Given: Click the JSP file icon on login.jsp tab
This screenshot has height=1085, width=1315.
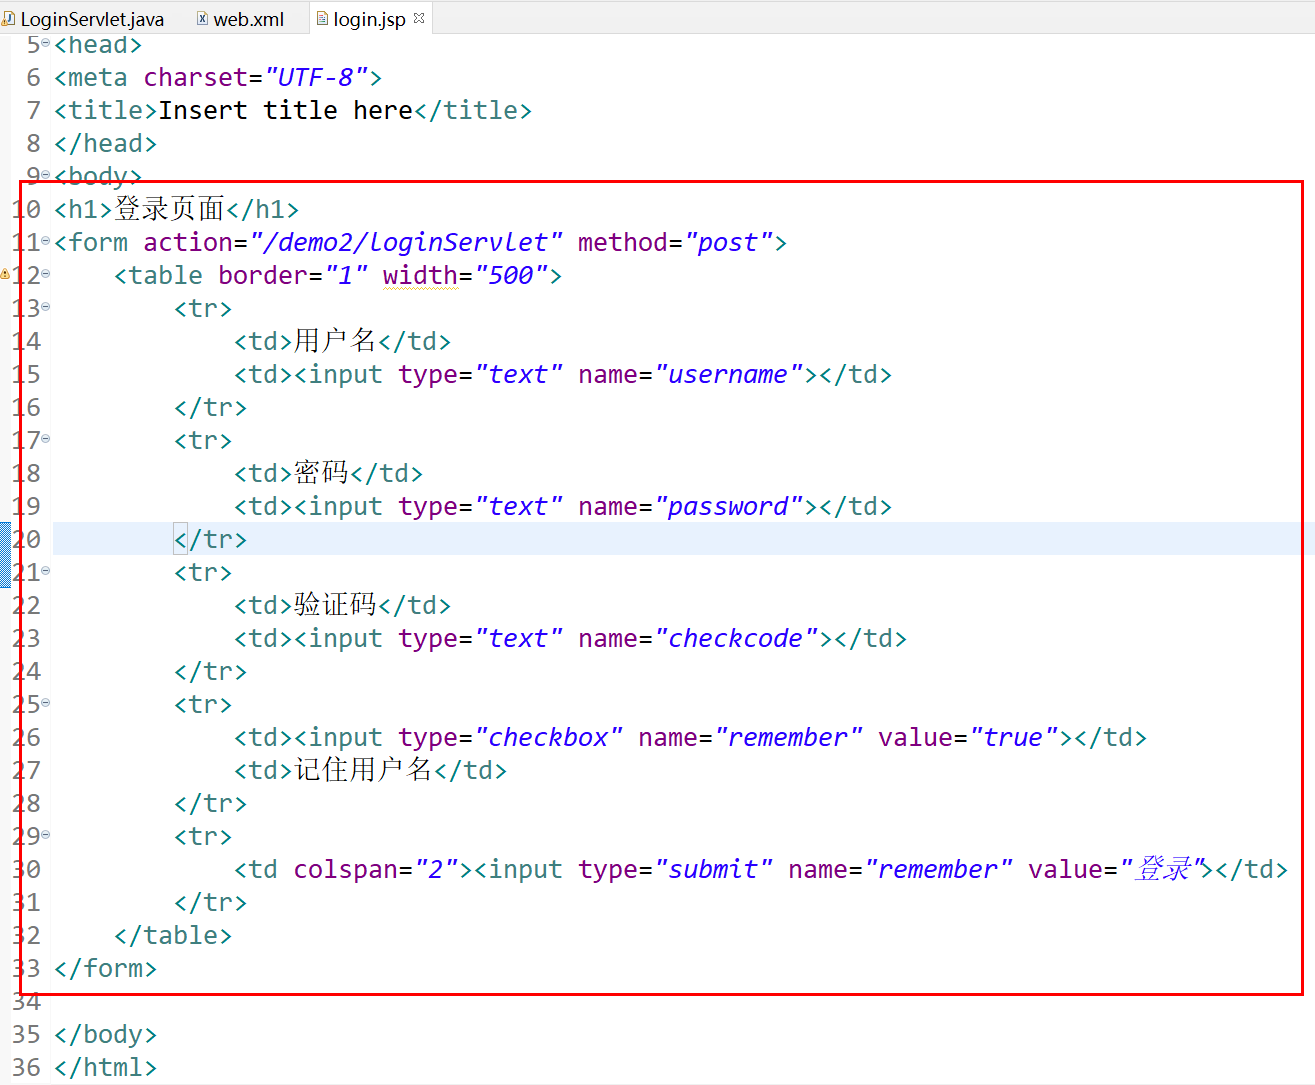Looking at the screenshot, I should click(322, 17).
